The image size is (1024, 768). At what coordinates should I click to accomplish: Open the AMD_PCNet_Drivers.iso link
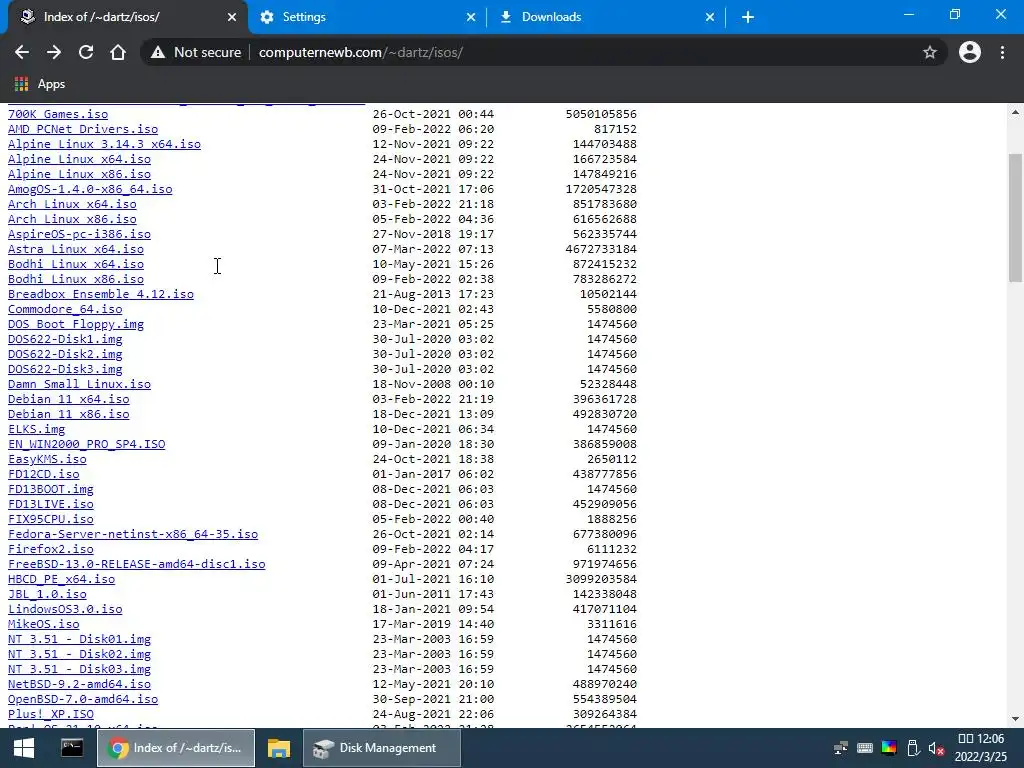[83, 129]
